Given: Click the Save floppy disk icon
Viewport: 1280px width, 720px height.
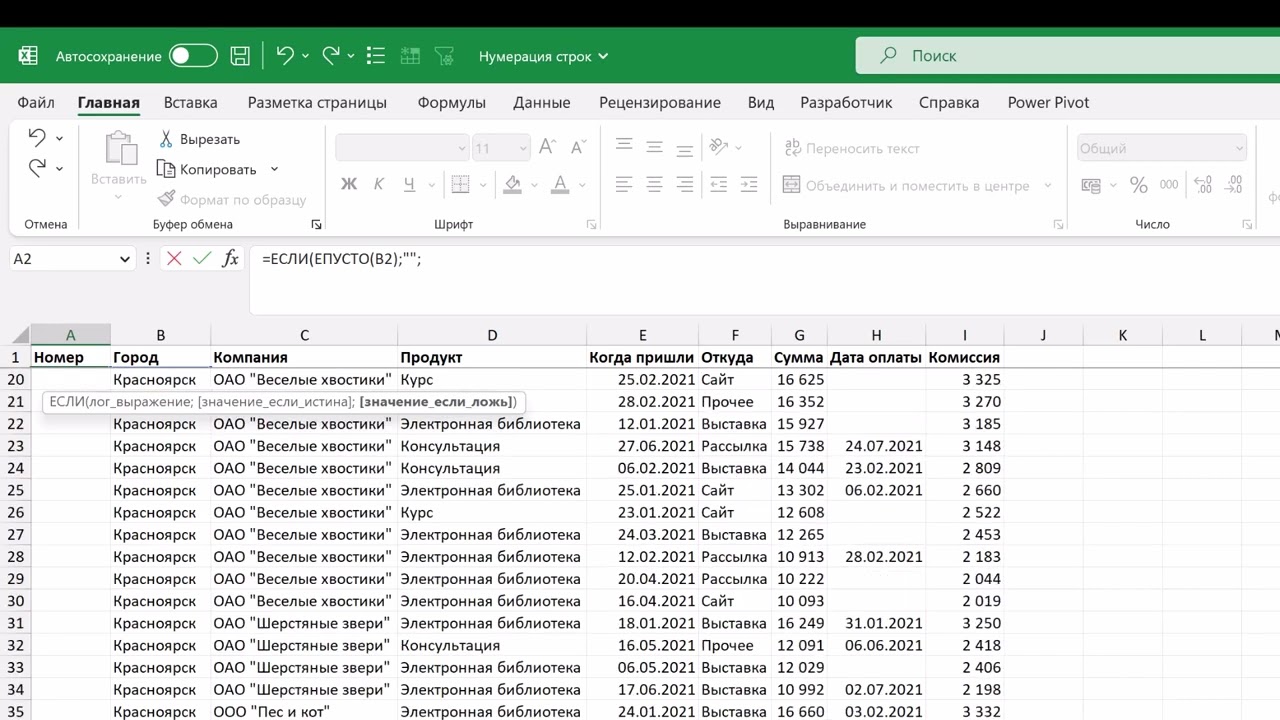Looking at the screenshot, I should 240,56.
